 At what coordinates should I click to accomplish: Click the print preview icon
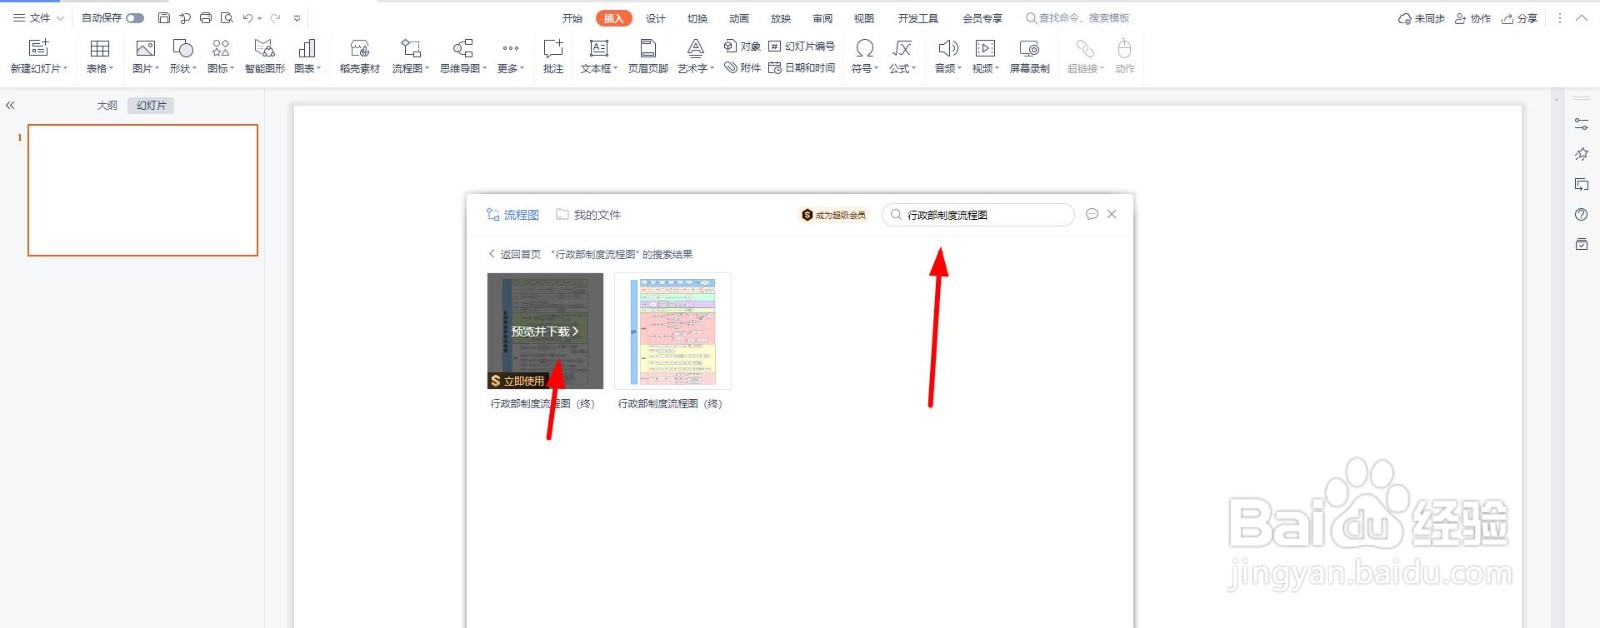click(x=226, y=18)
